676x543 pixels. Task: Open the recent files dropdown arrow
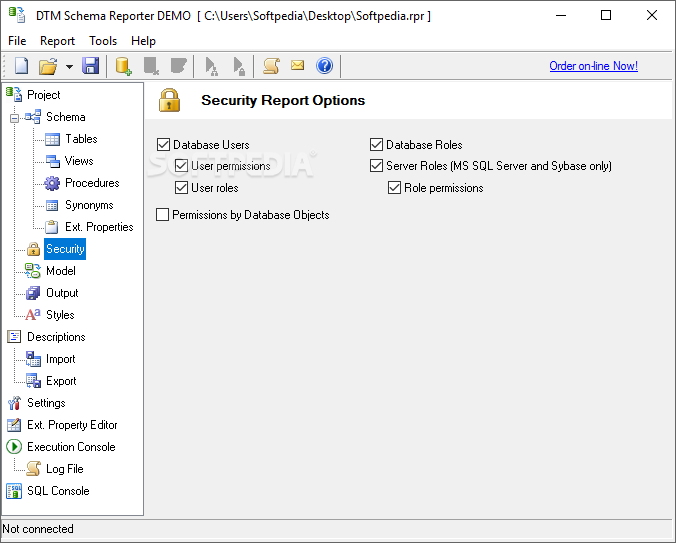point(69,66)
